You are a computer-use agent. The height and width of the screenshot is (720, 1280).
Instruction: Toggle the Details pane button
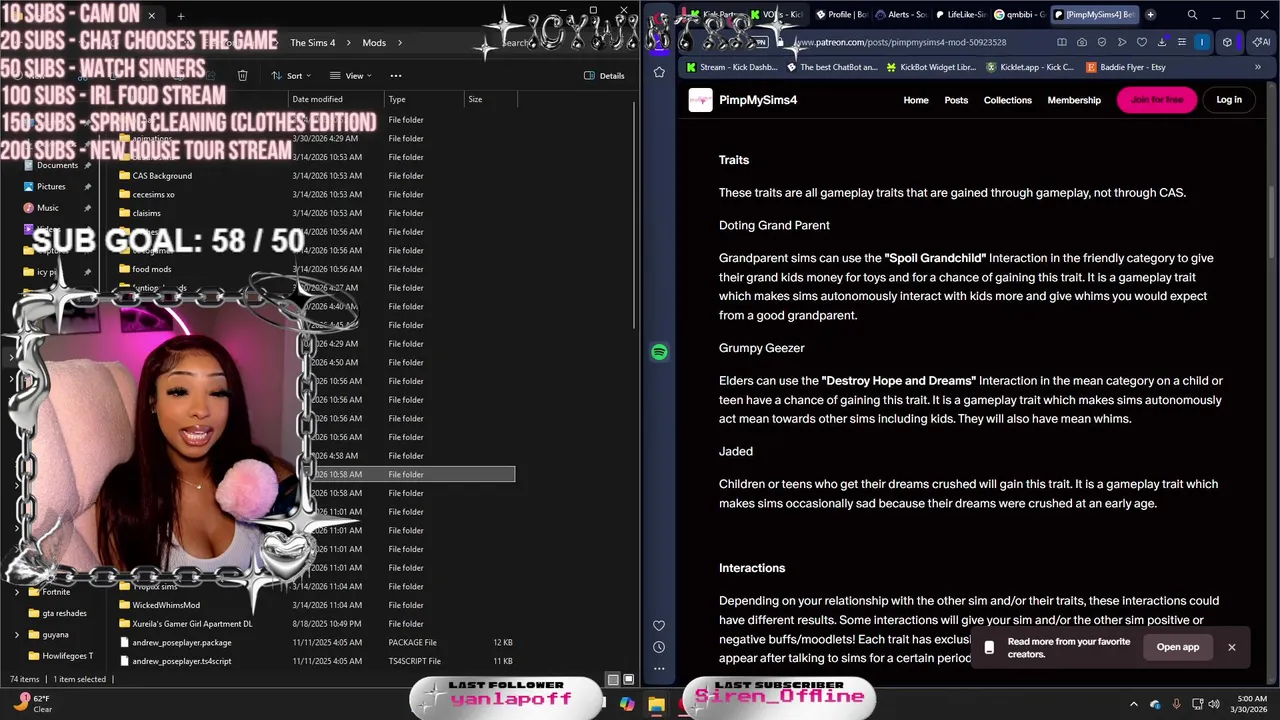(x=605, y=75)
